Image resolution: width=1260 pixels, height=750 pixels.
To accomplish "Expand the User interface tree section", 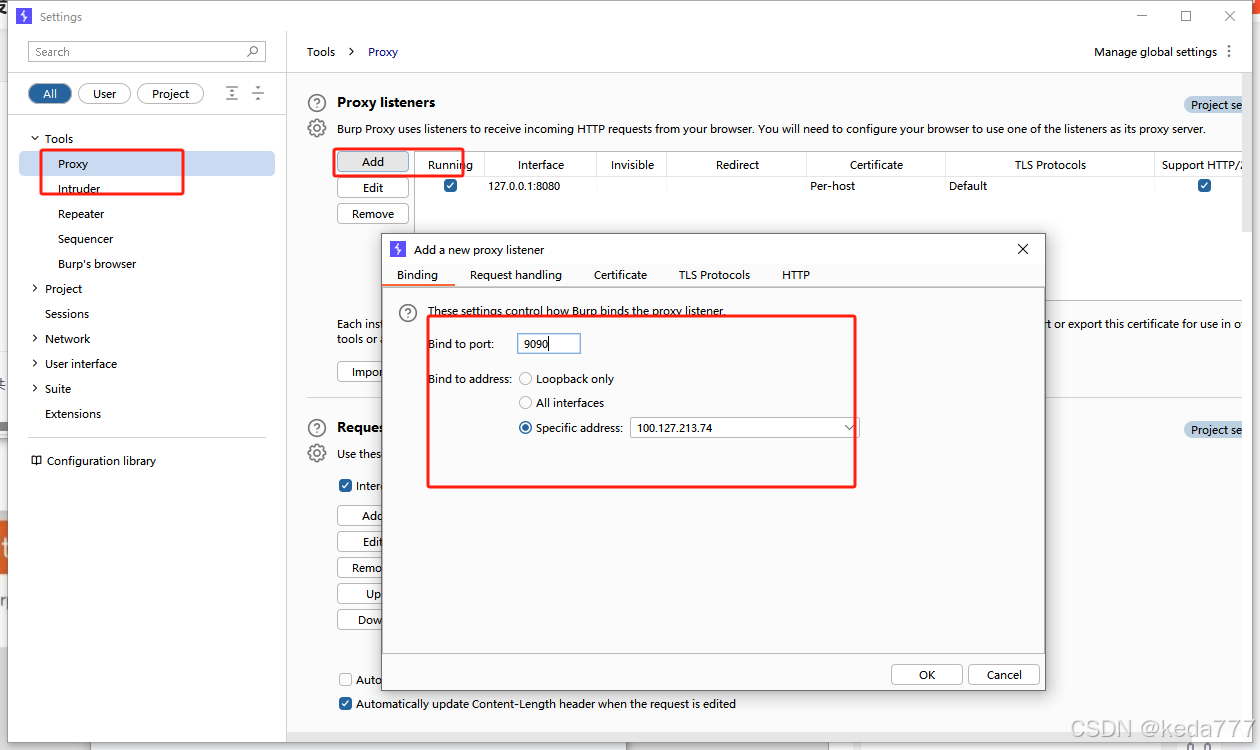I will [35, 364].
